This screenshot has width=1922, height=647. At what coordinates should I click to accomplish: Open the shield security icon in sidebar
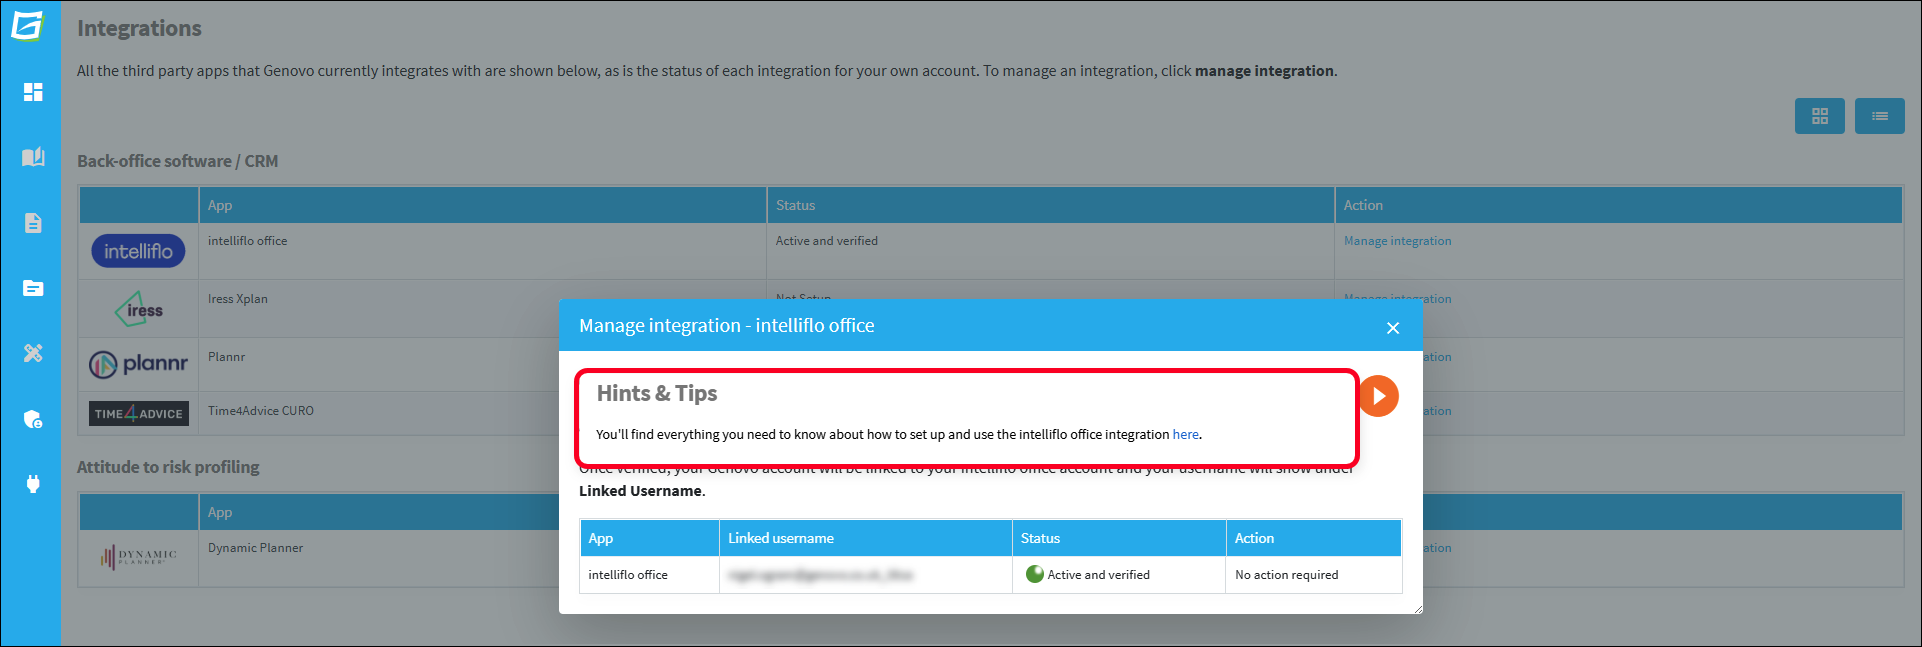point(33,419)
